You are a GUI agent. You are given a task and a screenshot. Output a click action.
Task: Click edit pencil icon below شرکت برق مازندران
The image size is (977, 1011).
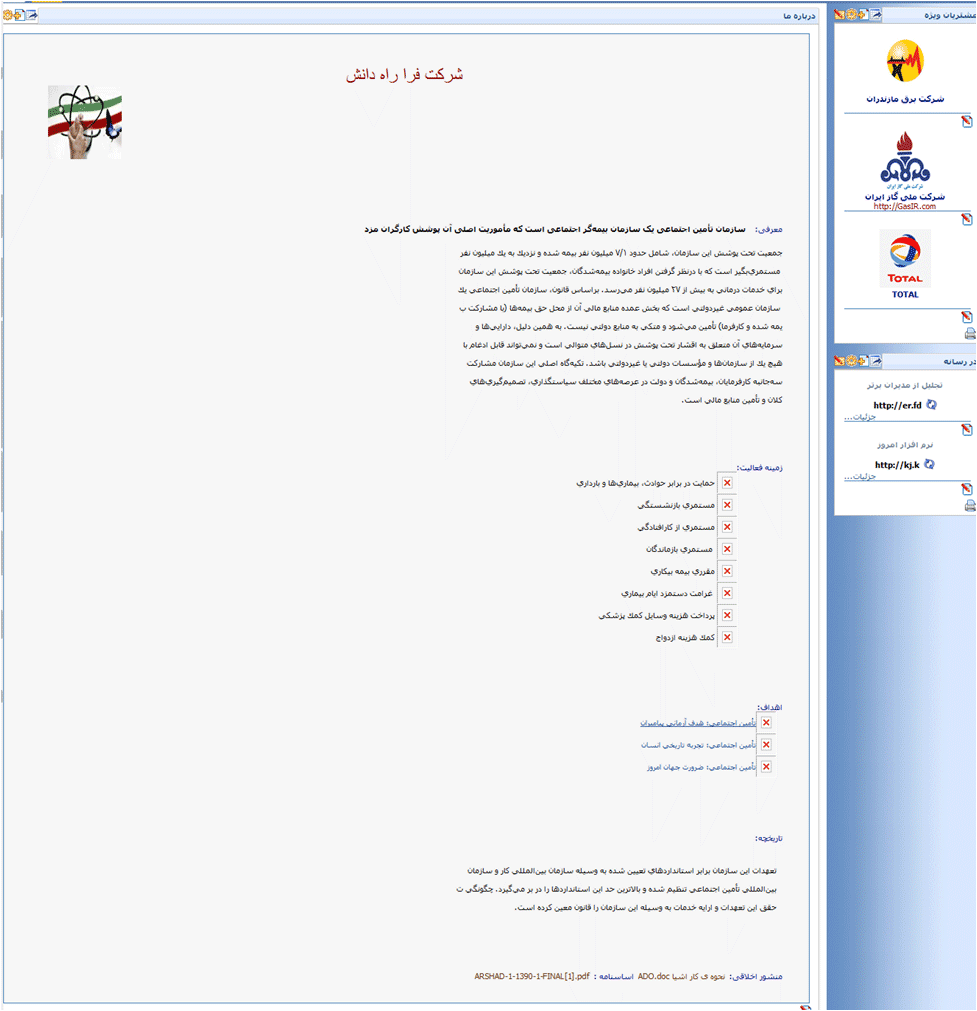pyautogui.click(x=967, y=121)
